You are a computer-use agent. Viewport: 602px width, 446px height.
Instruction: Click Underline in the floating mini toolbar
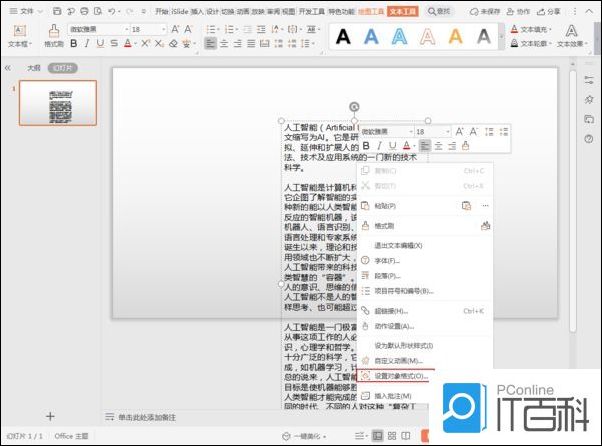coord(394,146)
